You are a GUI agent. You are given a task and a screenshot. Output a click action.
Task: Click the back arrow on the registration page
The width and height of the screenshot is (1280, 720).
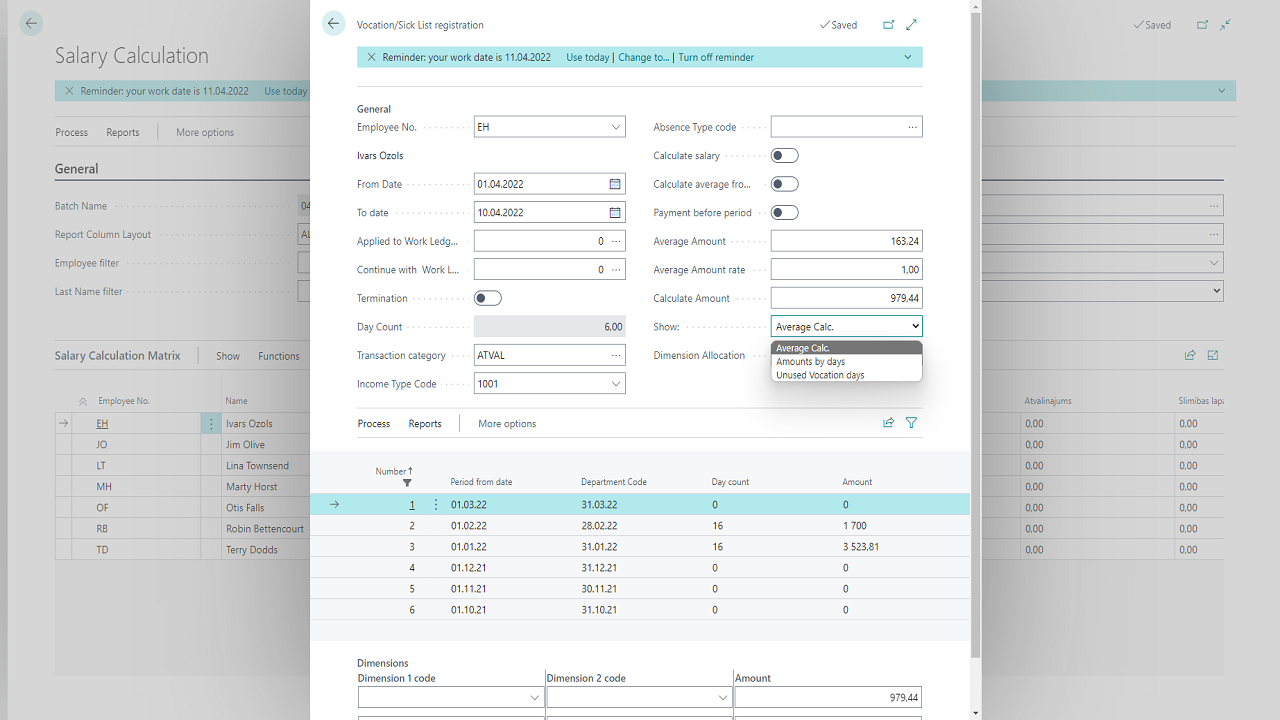[333, 22]
